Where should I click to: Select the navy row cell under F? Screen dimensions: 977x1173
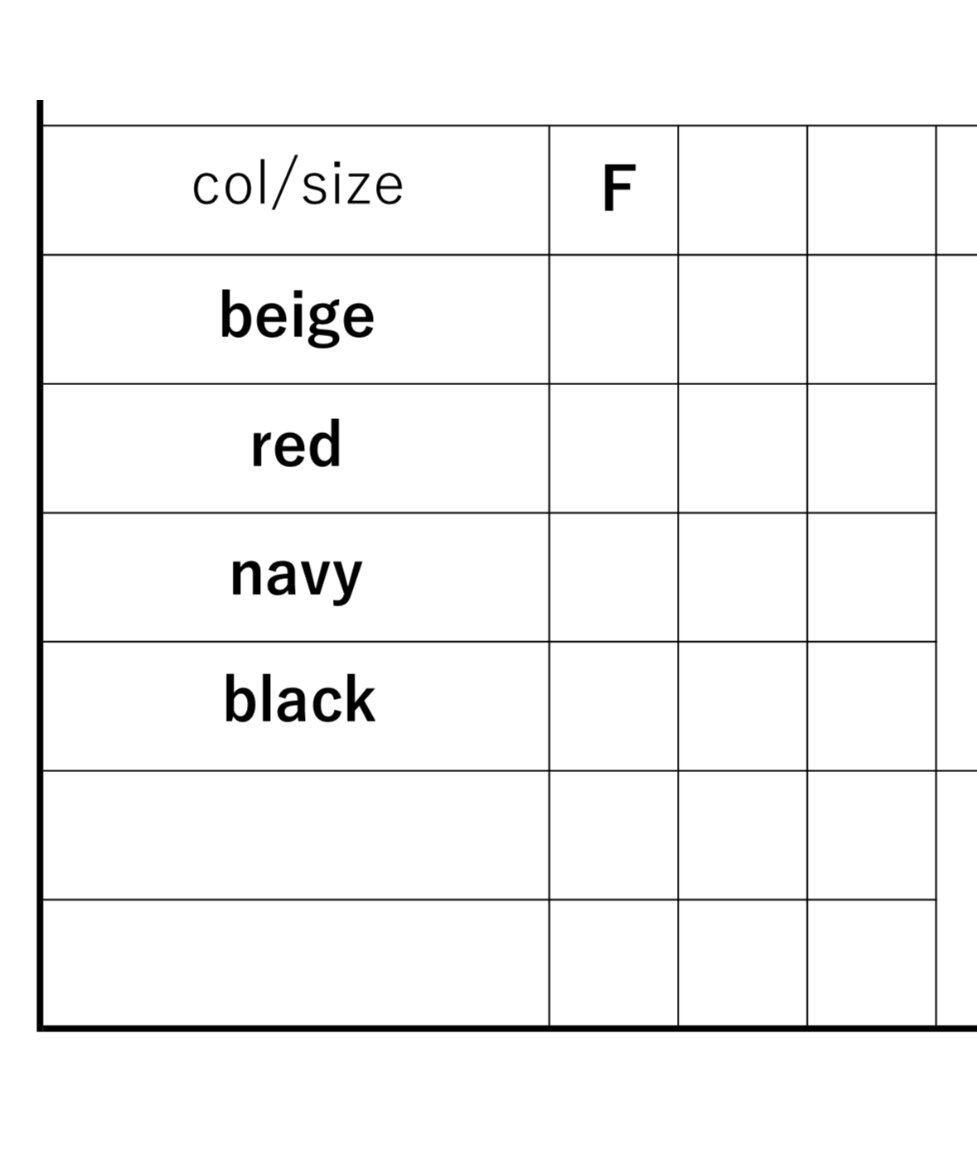tap(613, 577)
